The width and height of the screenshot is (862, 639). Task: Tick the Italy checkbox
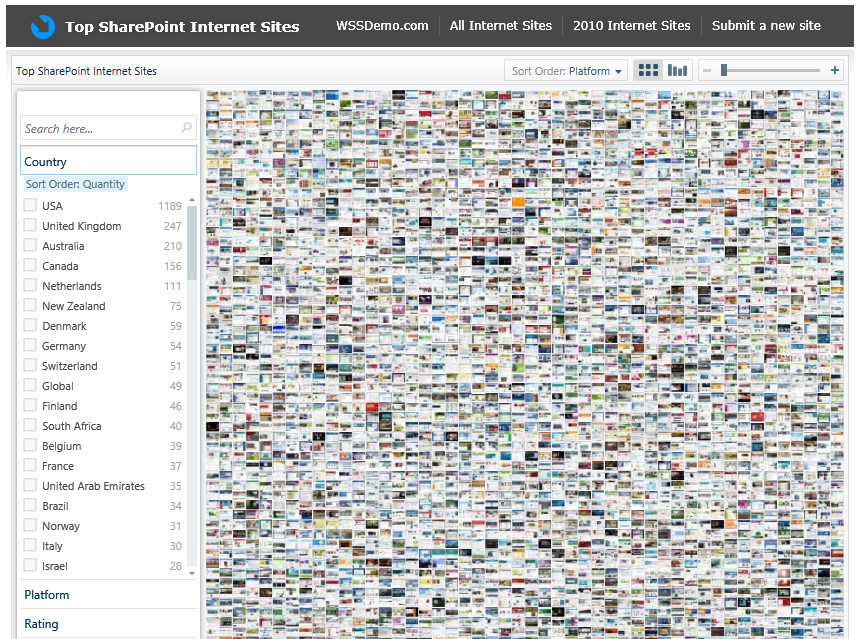(30, 546)
